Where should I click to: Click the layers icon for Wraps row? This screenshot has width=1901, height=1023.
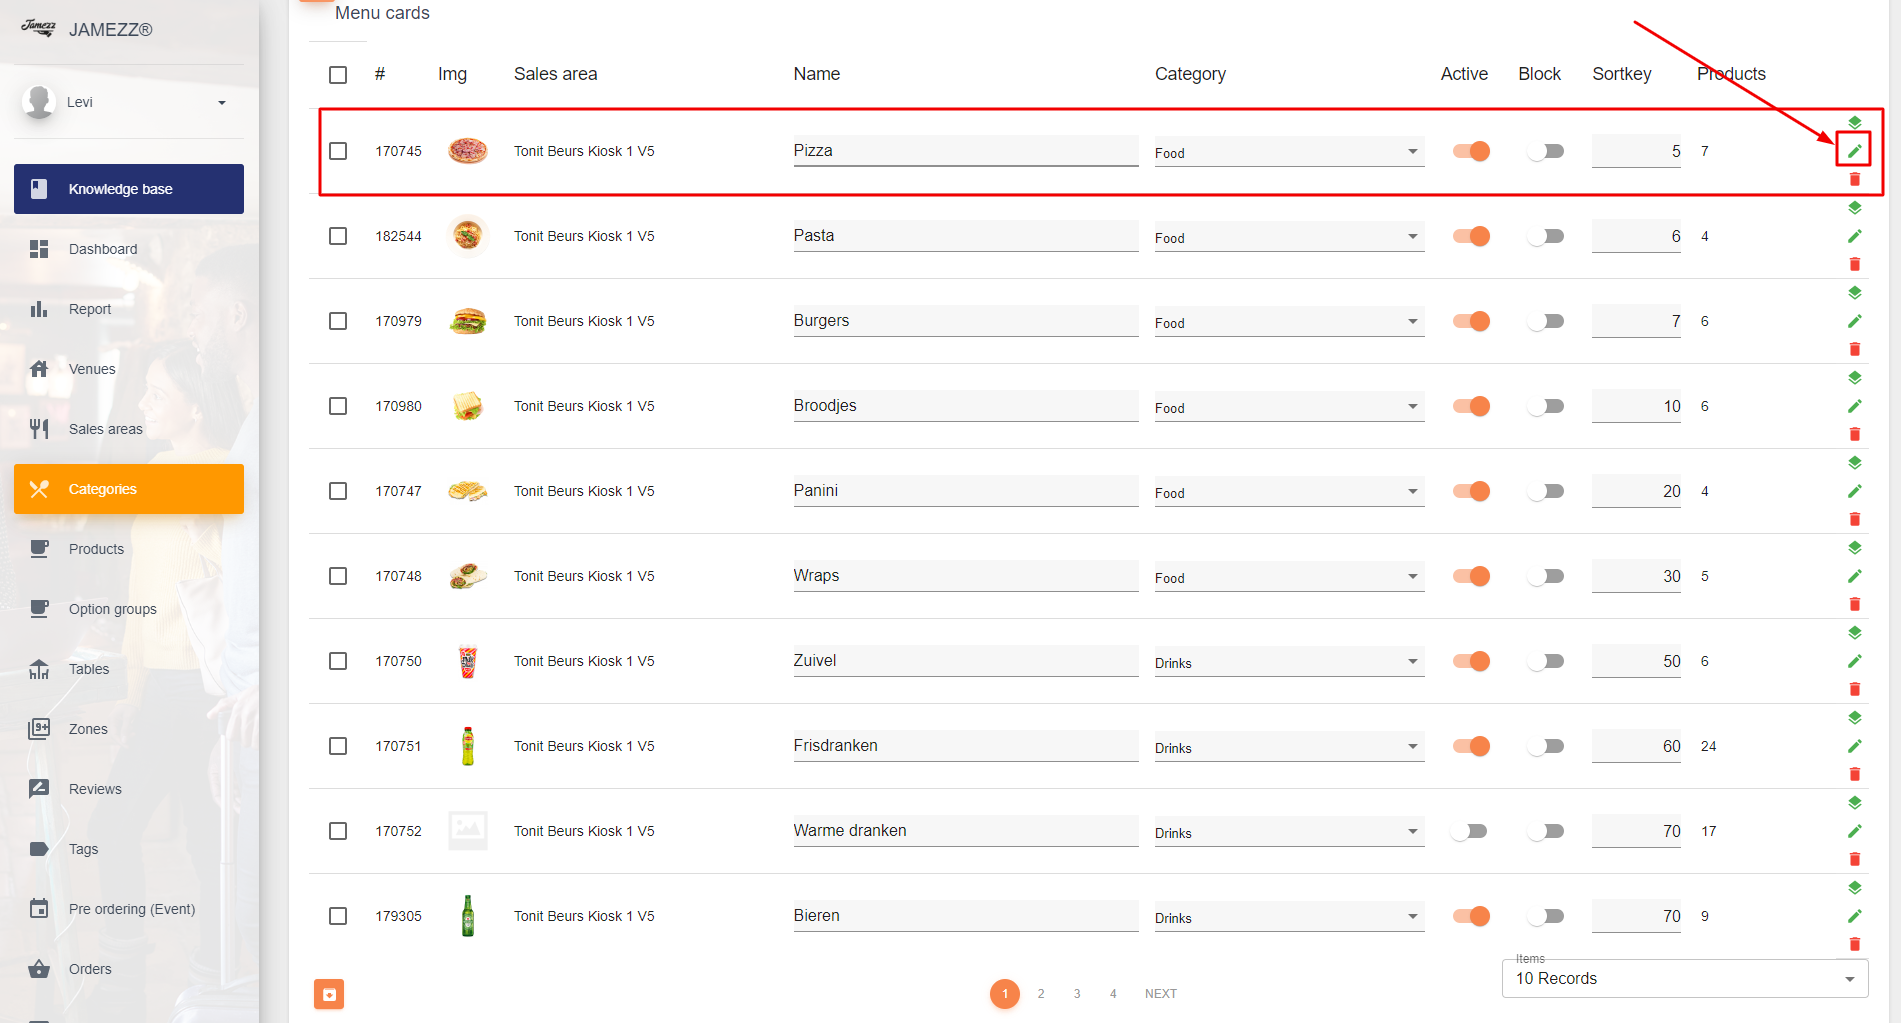(1854, 548)
